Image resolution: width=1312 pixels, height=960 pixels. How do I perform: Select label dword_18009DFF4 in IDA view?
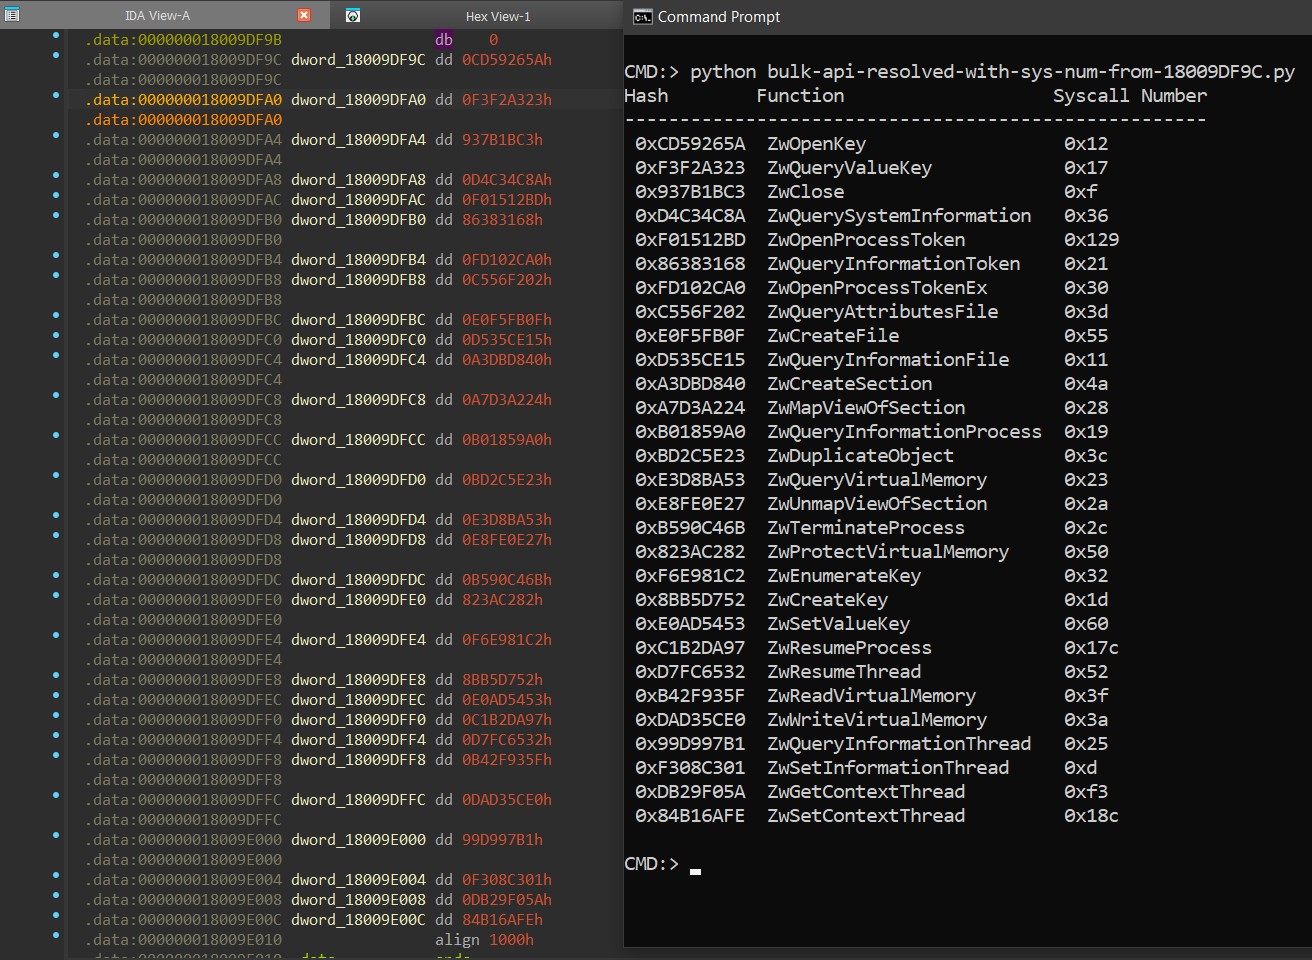[358, 740]
